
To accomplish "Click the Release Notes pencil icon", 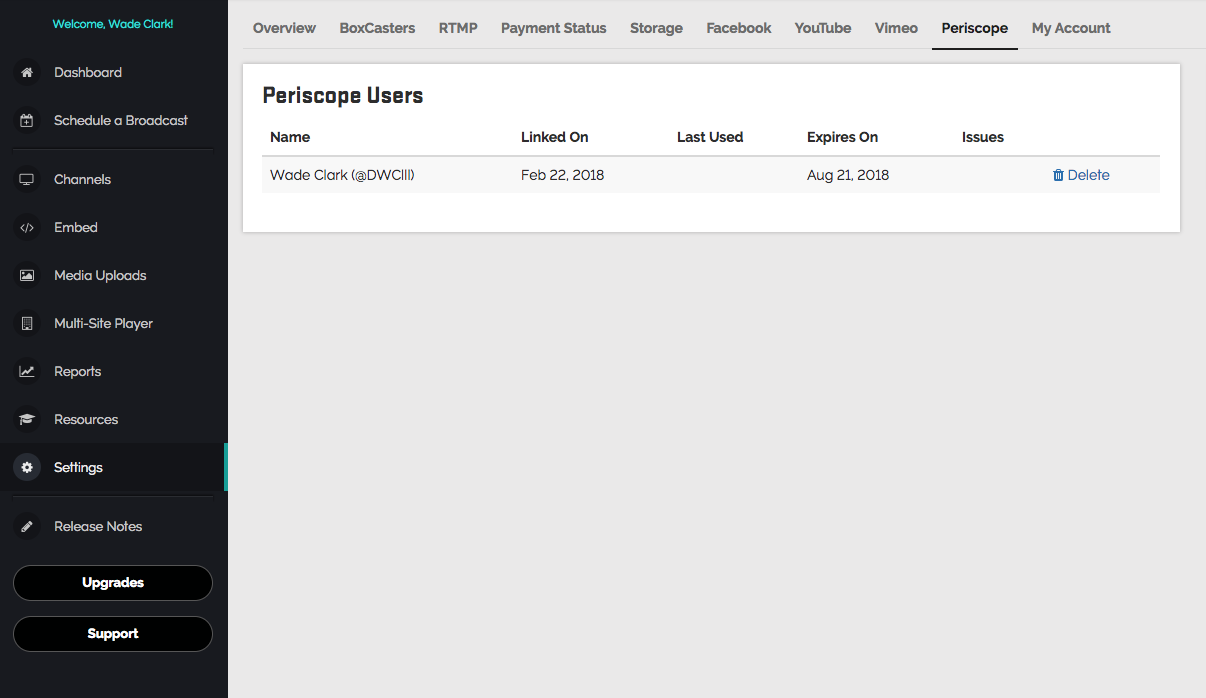I will tap(27, 527).
